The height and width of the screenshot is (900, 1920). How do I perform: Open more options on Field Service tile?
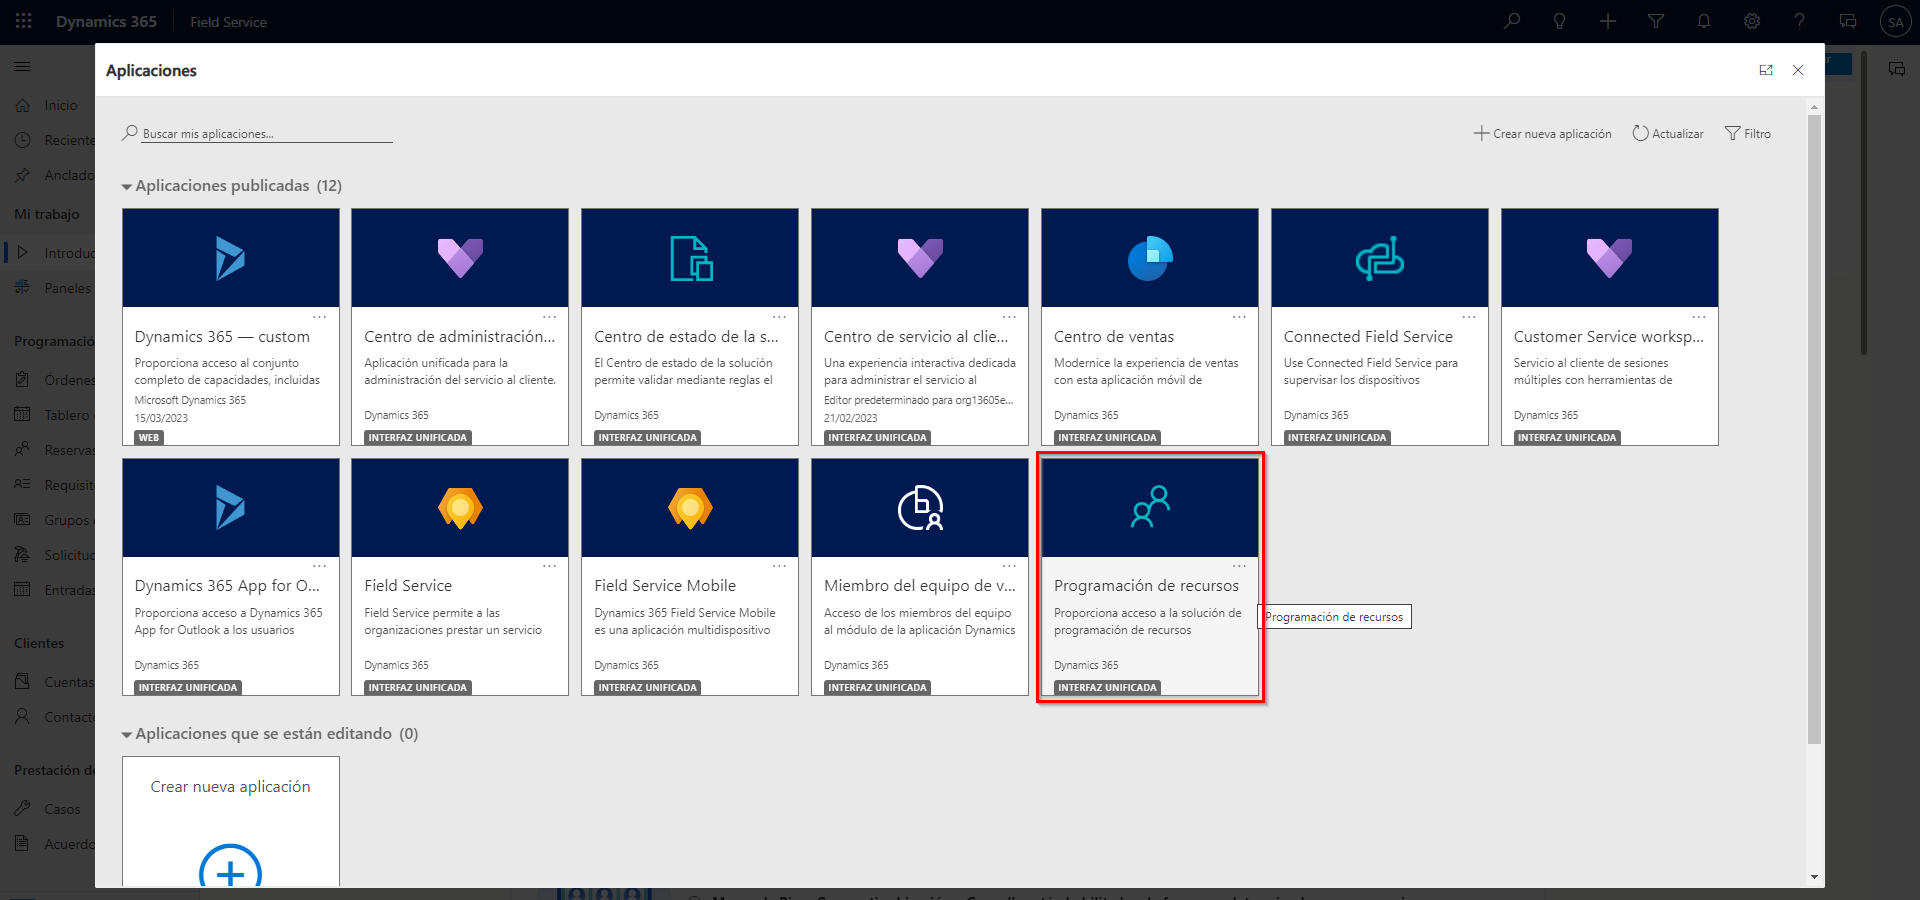pyautogui.click(x=549, y=566)
